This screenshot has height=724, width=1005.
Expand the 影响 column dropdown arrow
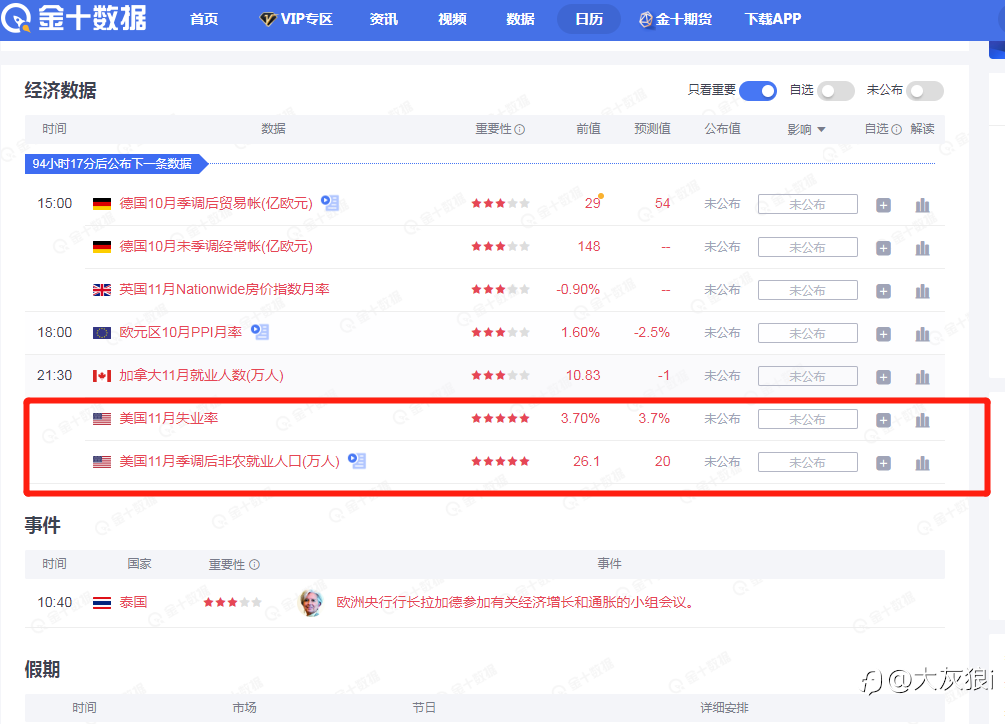821,129
